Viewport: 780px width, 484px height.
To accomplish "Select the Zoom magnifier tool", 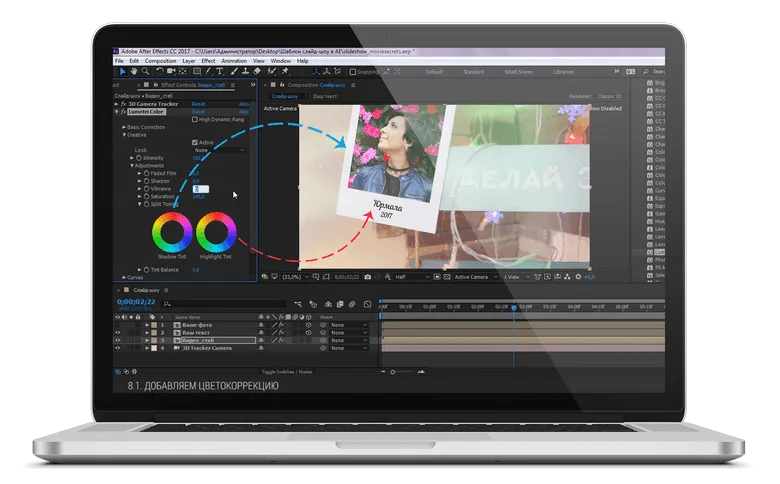I will click(146, 72).
